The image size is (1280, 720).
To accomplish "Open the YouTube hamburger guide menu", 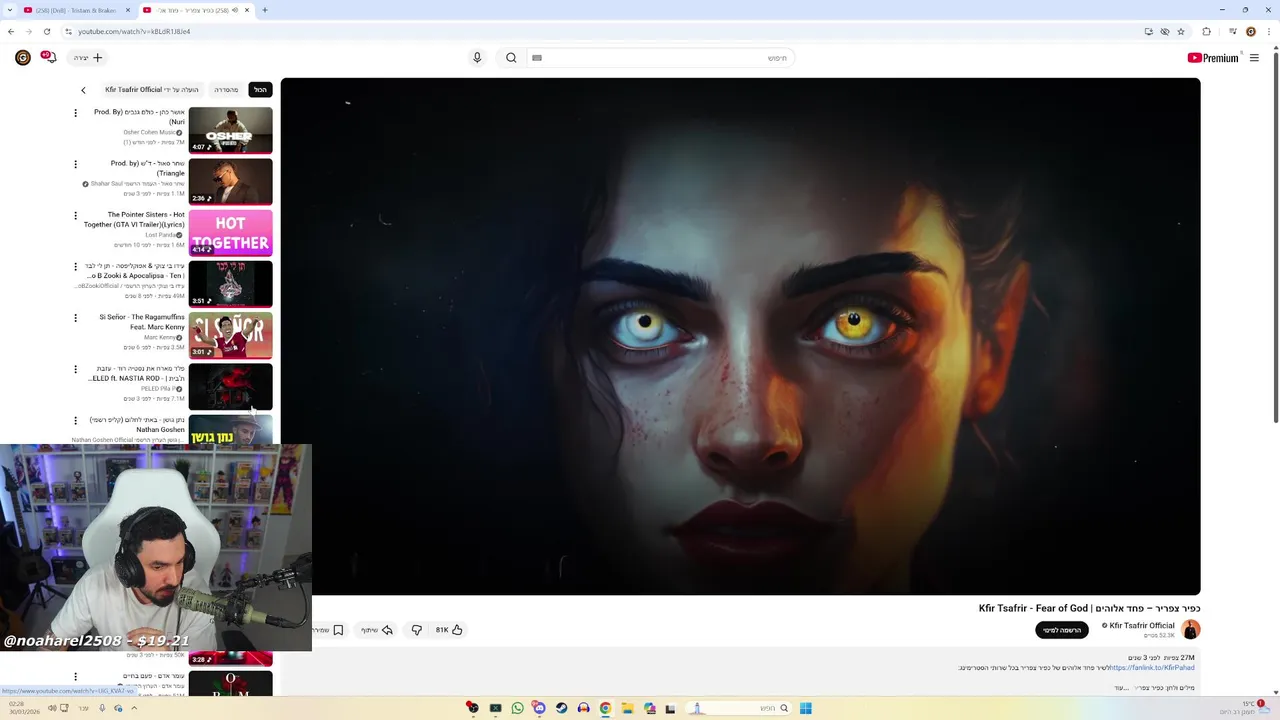I will (1254, 58).
